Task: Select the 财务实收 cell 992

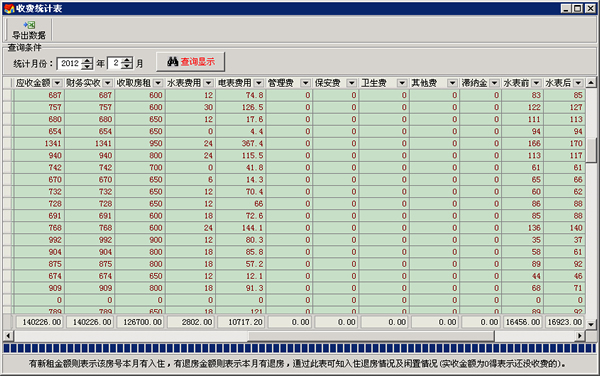Action: 89,240
